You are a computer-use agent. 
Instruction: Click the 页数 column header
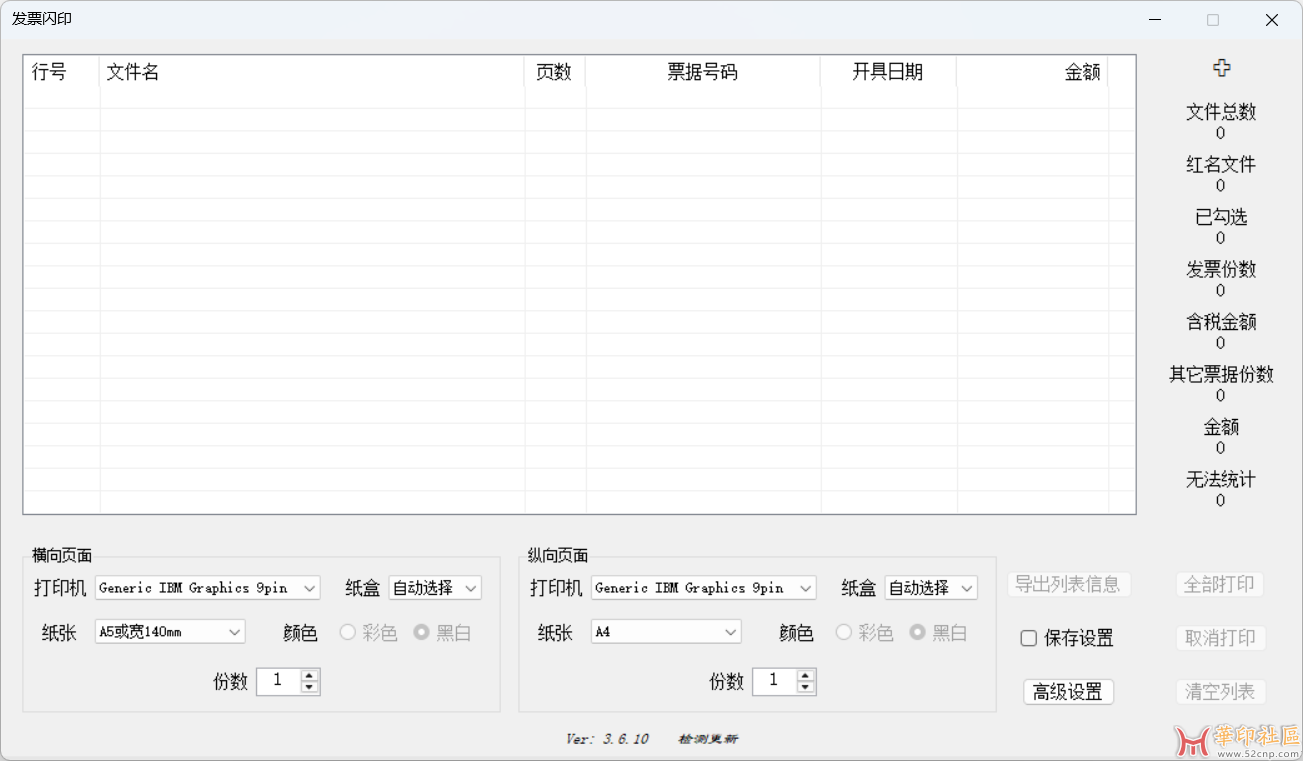[555, 72]
